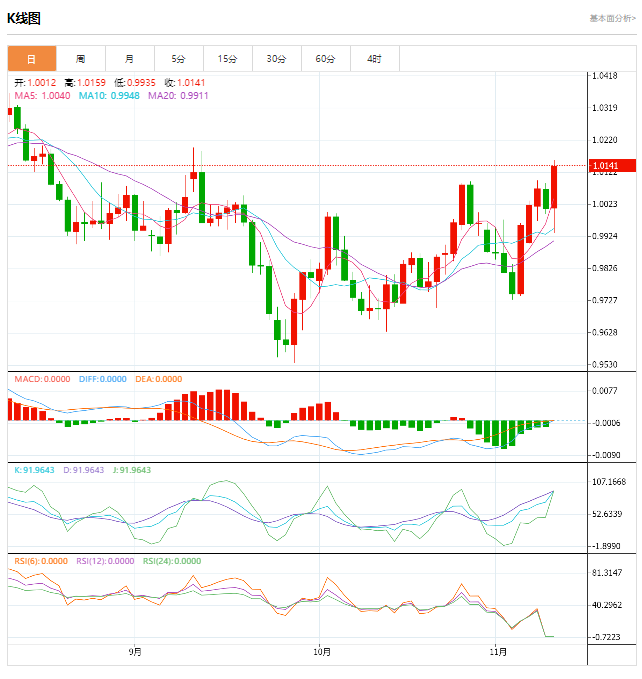Click the 收: 1.0141 close price text
Image resolution: width=642 pixels, height=679 pixels.
(185, 82)
